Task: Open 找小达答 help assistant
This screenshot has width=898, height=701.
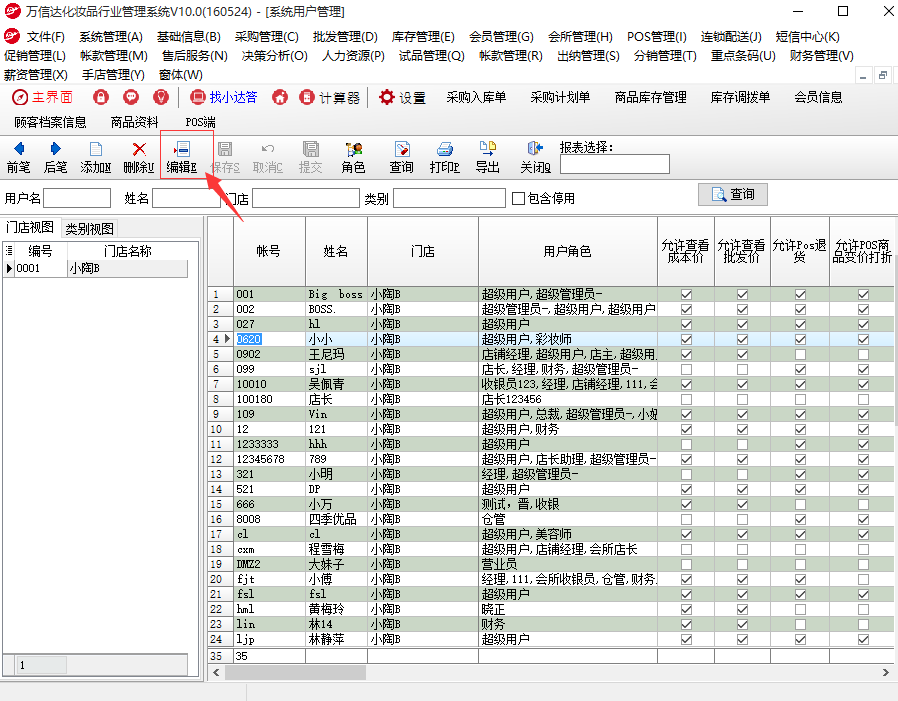Action: click(x=223, y=97)
